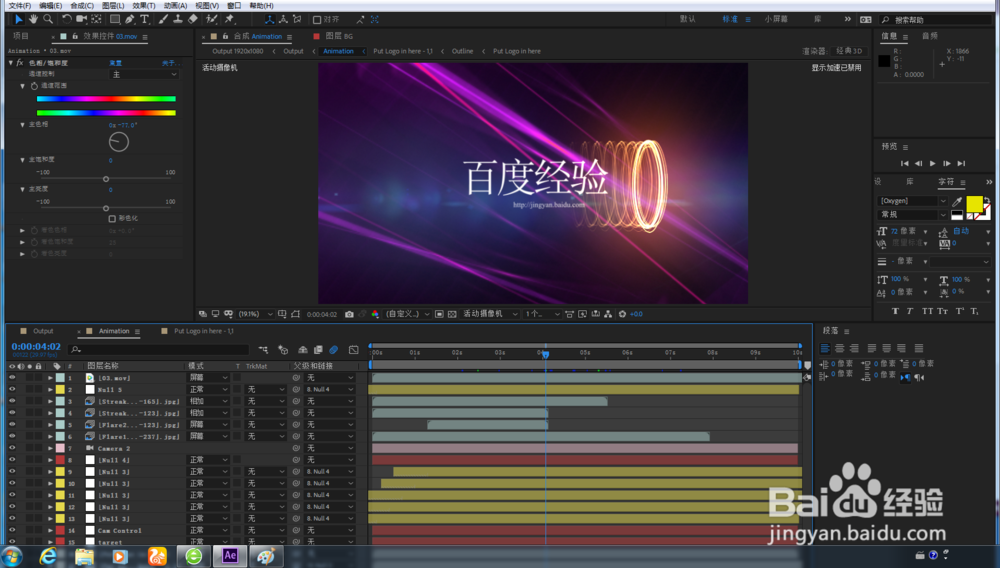Open the Windows Start menu

click(12, 556)
